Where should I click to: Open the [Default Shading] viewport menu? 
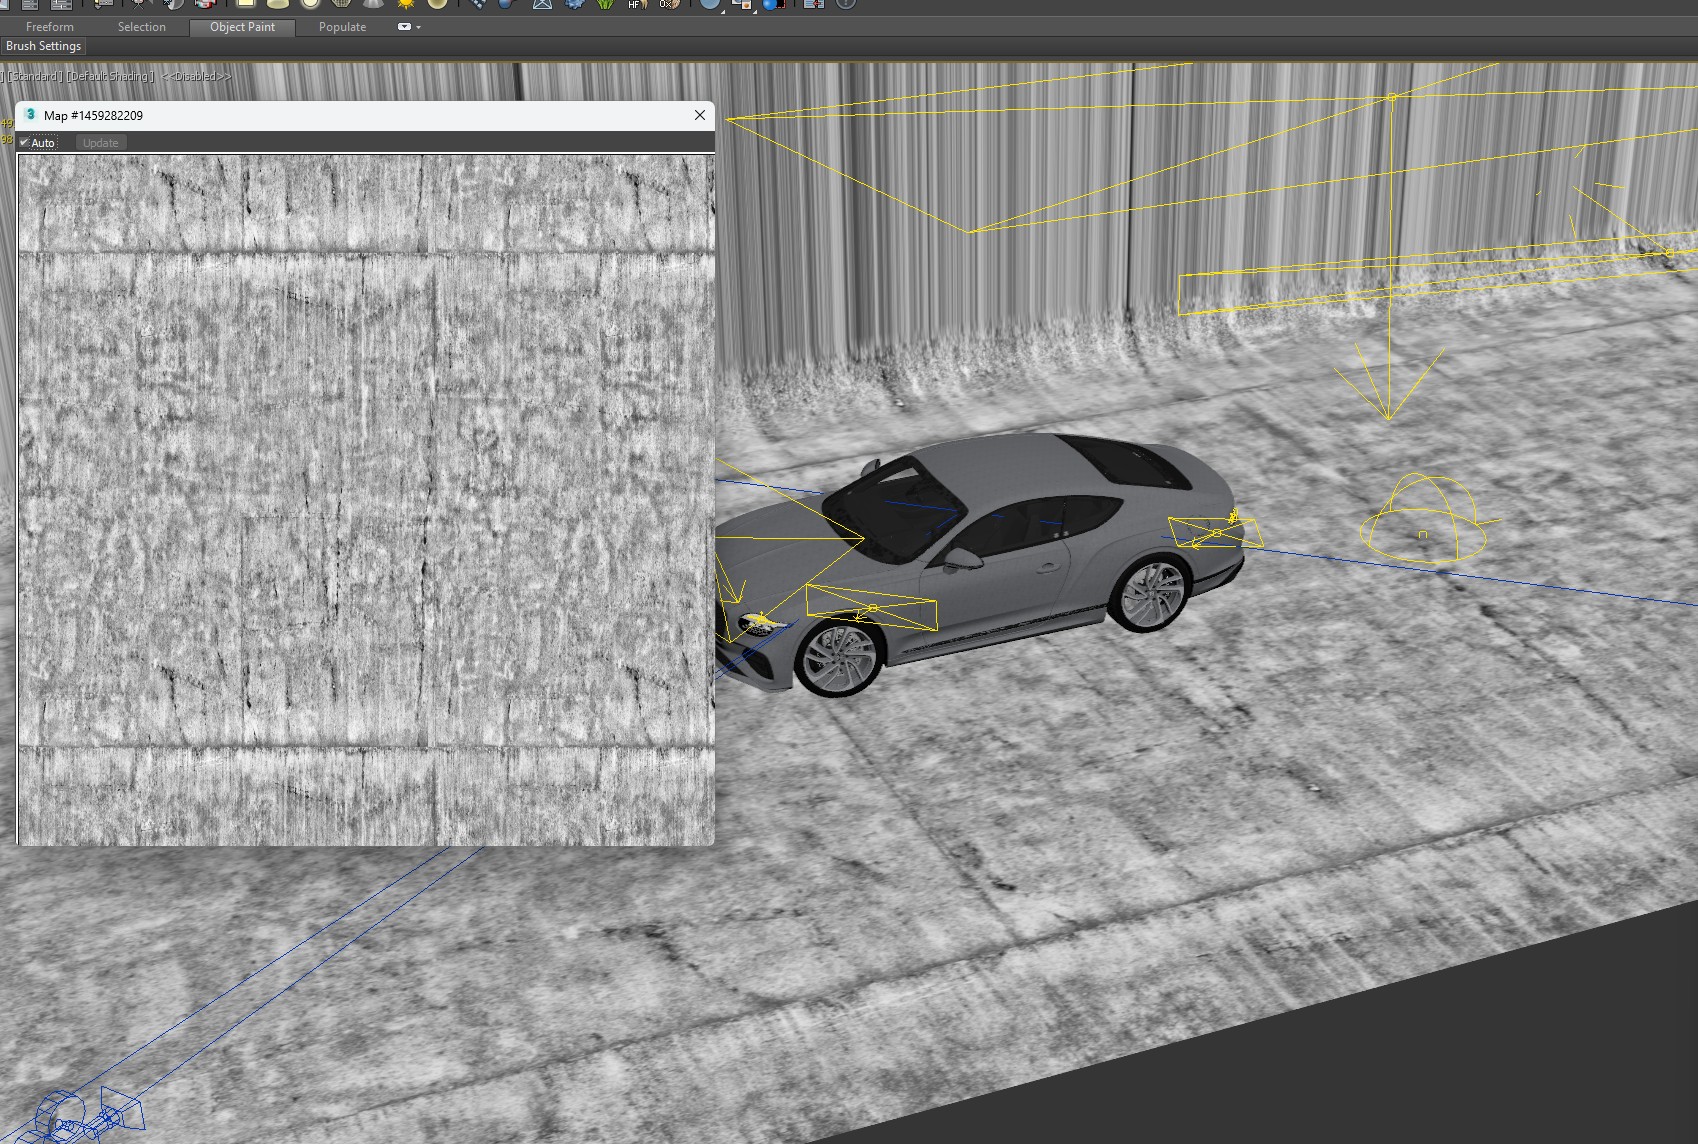pos(110,77)
